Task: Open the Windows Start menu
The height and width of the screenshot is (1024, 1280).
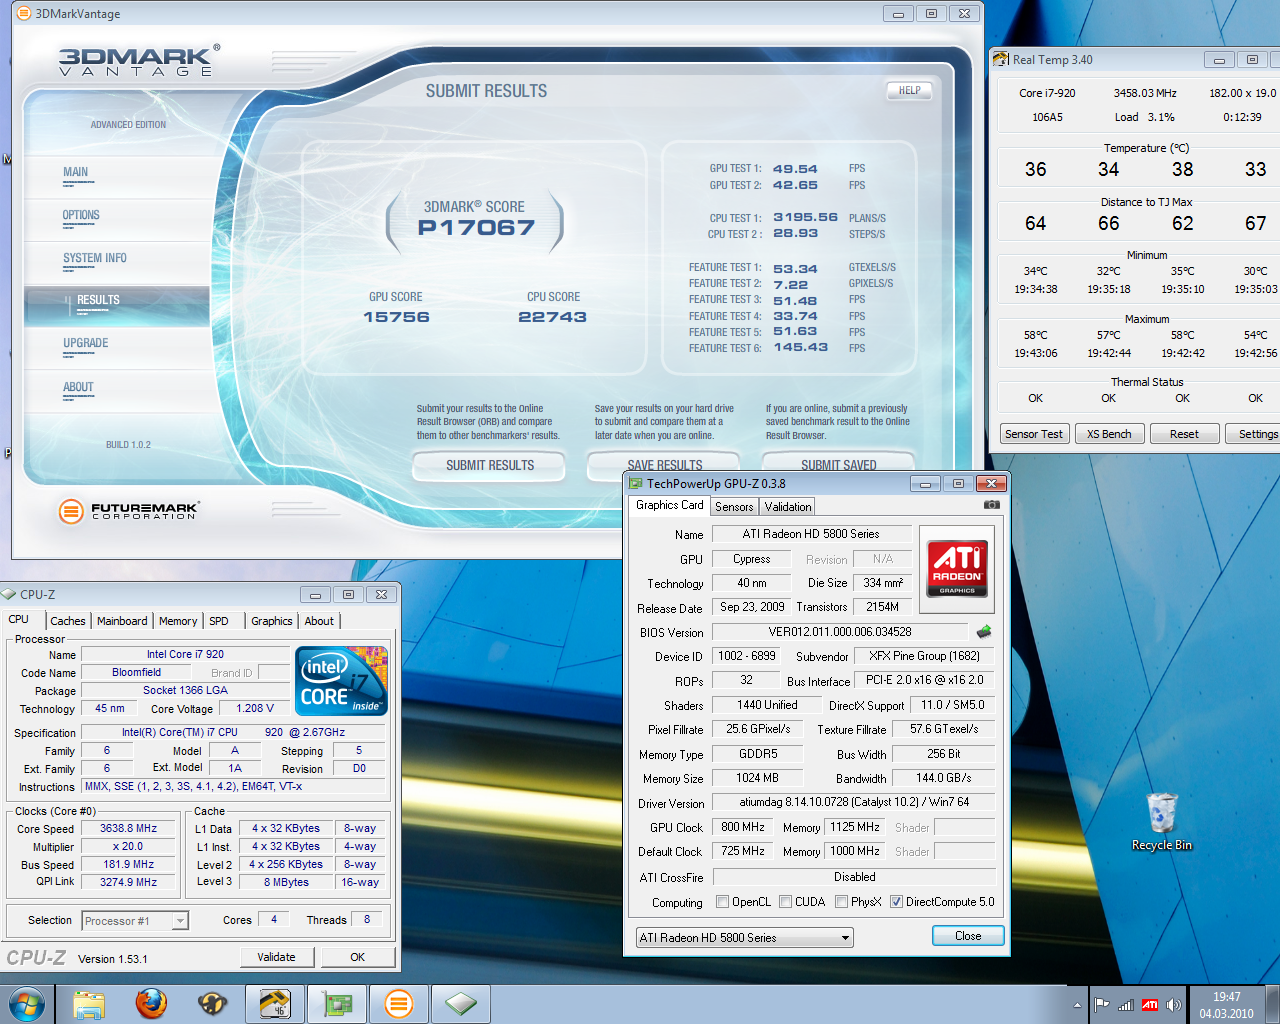Action: click(26, 1003)
